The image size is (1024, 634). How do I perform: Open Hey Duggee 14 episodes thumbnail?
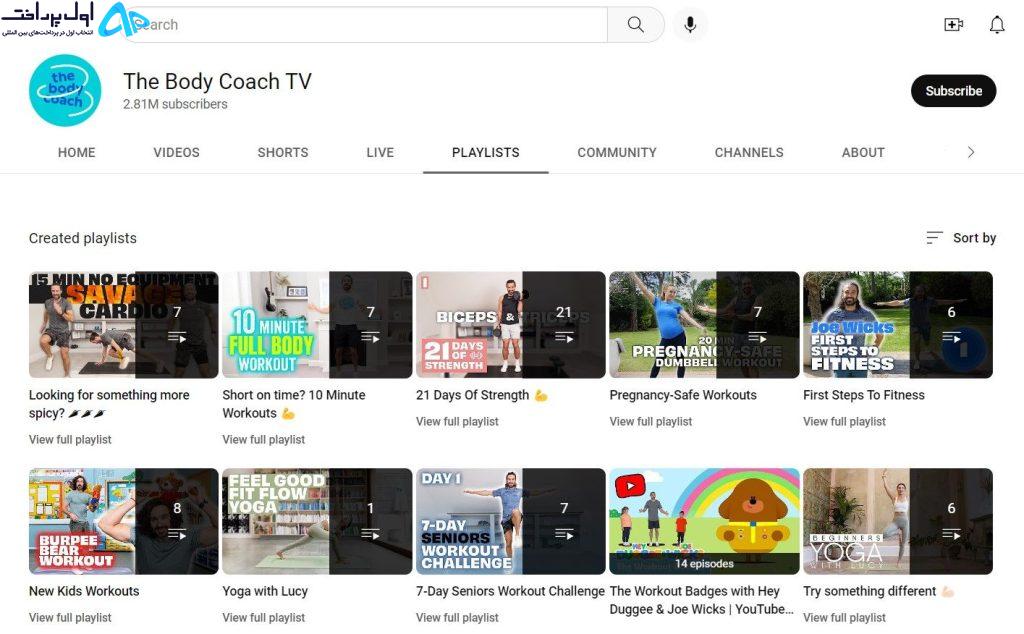(704, 521)
